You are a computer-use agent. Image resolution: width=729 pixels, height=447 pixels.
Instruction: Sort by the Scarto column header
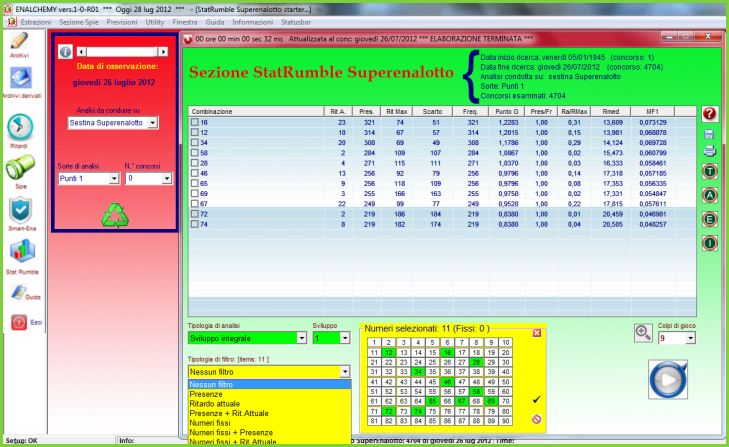[432, 112]
